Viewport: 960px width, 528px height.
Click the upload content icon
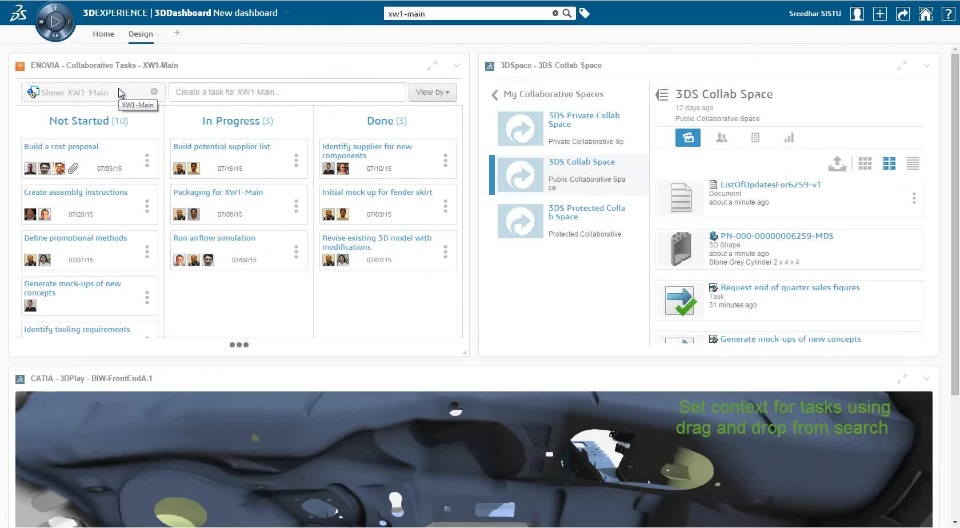click(837, 164)
